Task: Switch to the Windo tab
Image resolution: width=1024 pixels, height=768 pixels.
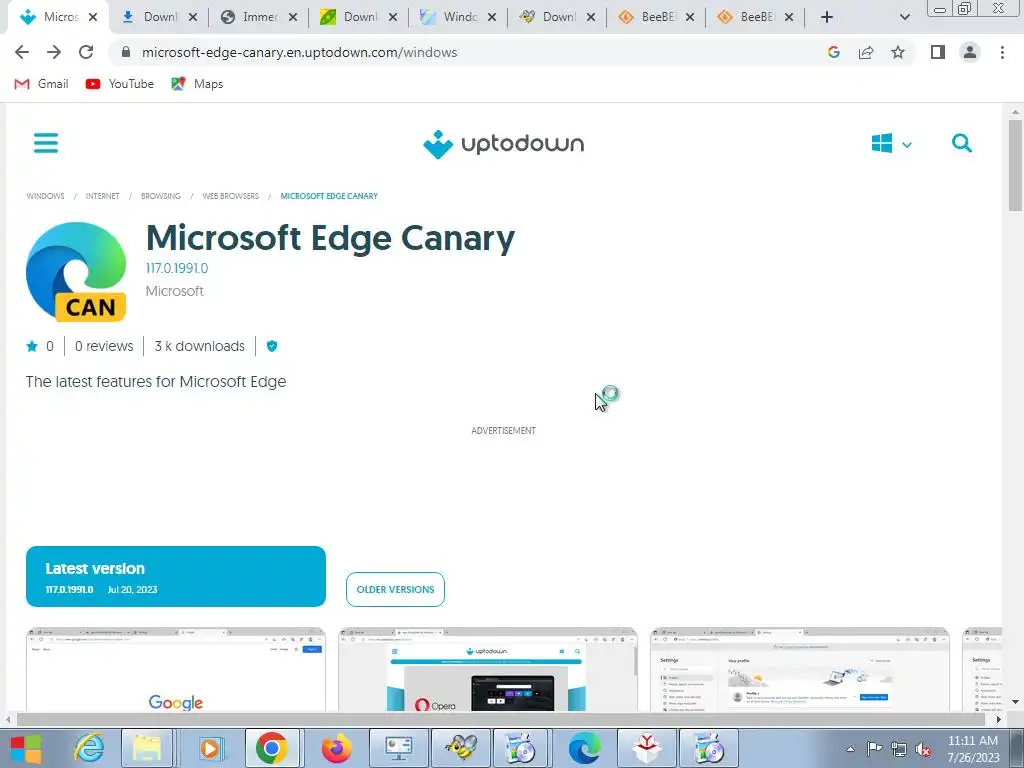Action: 458,17
